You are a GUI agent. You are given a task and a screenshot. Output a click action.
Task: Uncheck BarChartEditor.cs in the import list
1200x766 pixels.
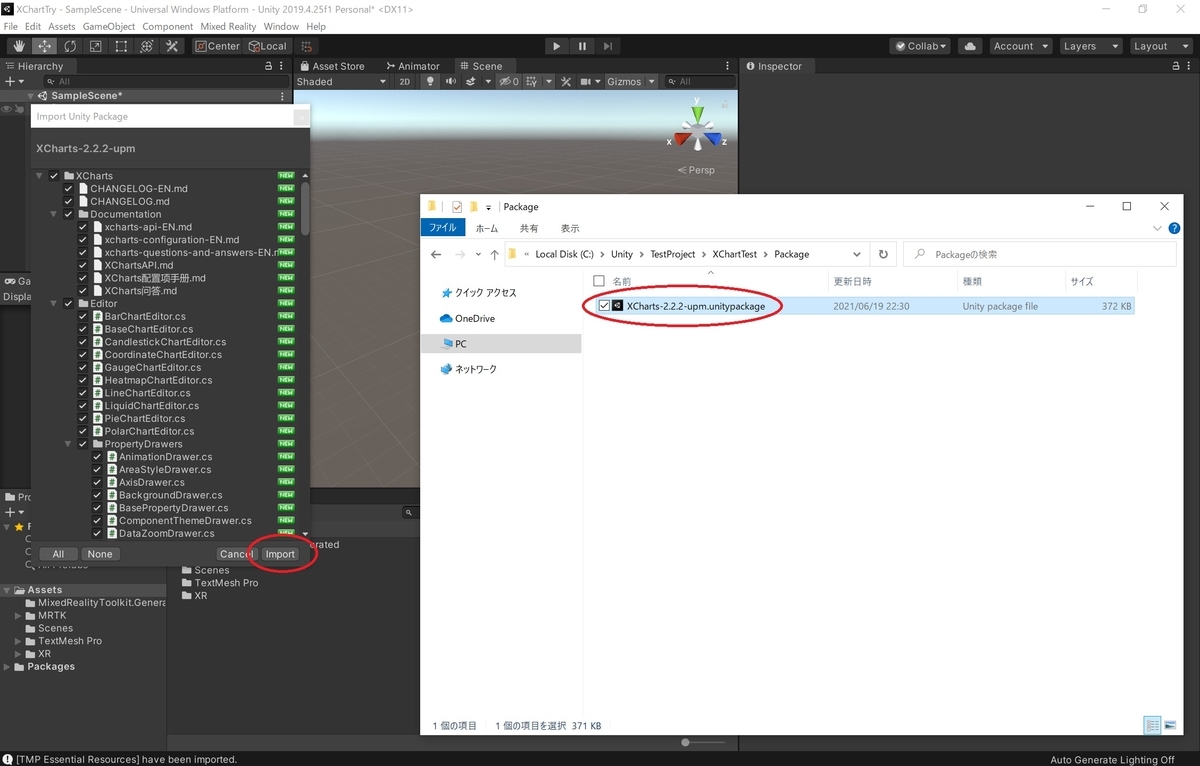(82, 316)
